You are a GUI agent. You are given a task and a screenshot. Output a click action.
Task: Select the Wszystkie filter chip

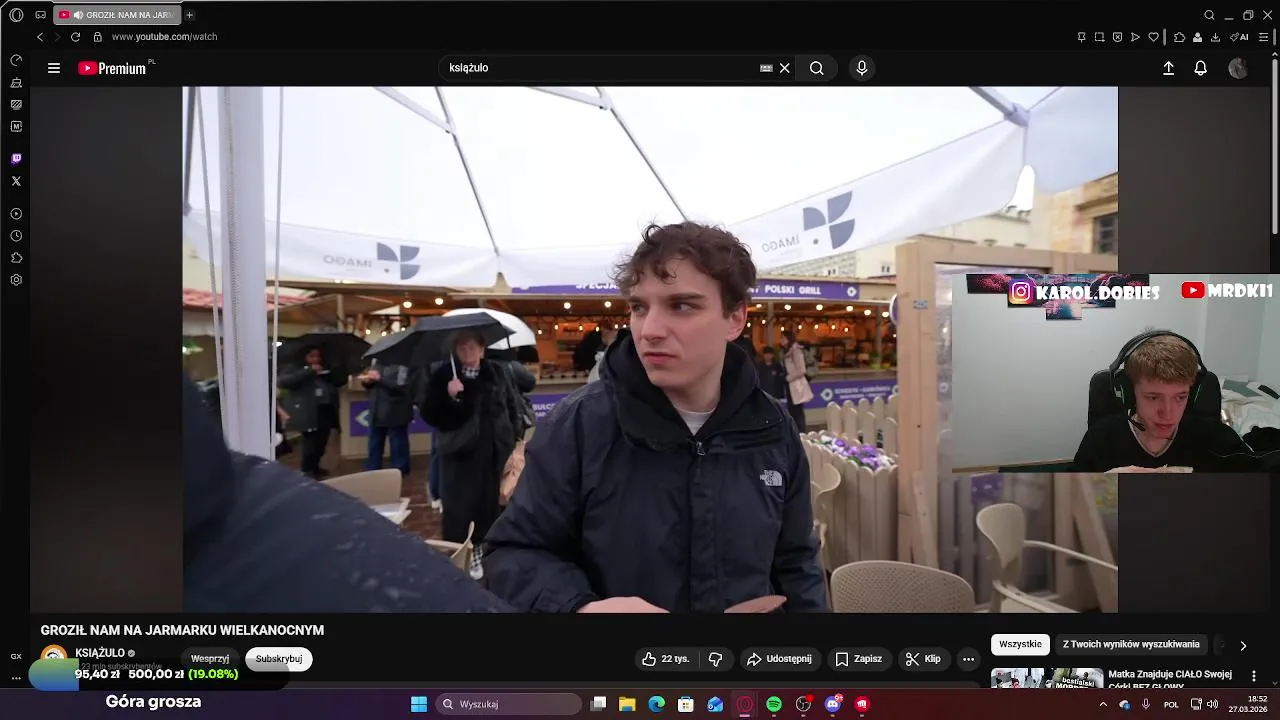click(x=1020, y=645)
